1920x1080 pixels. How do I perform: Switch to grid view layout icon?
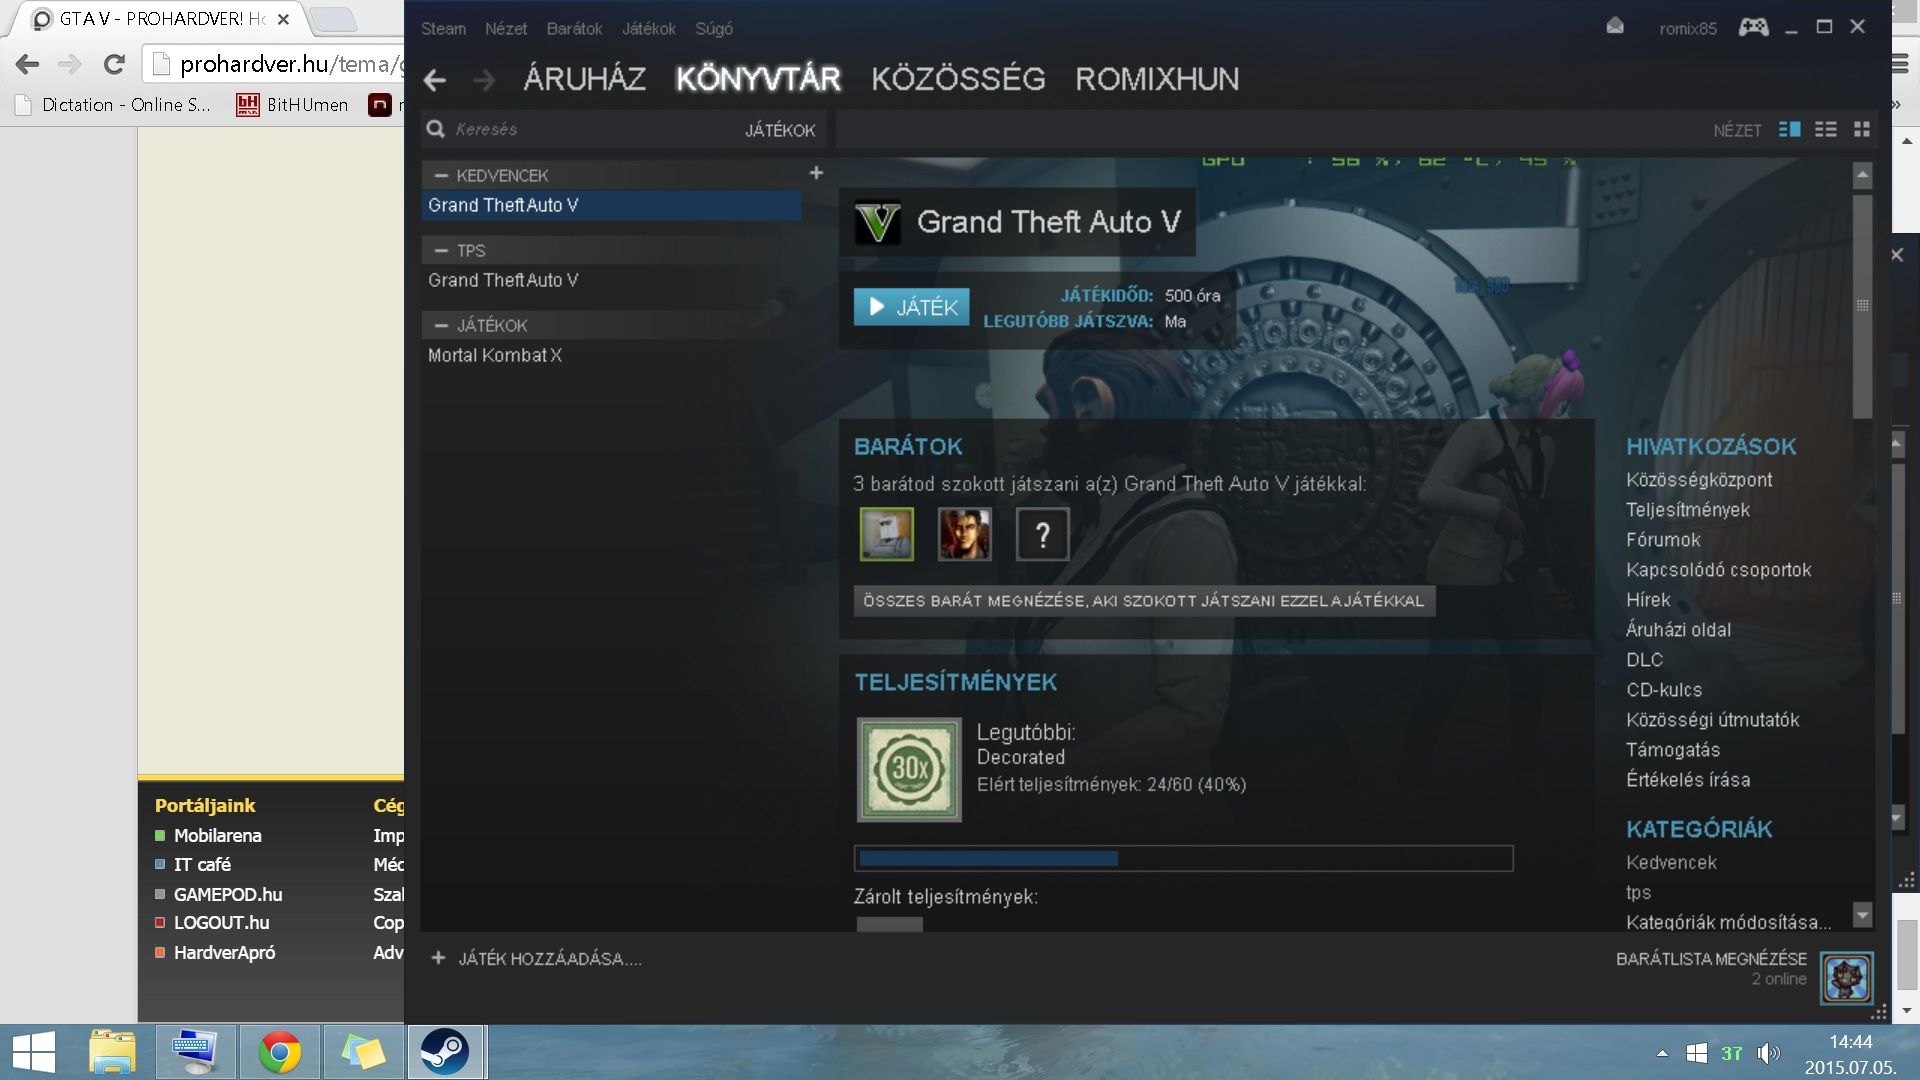point(1861,130)
